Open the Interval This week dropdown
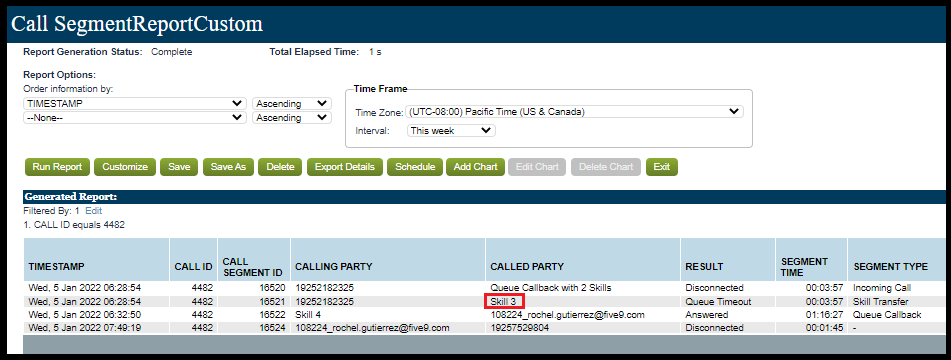951x360 pixels. click(x=451, y=130)
